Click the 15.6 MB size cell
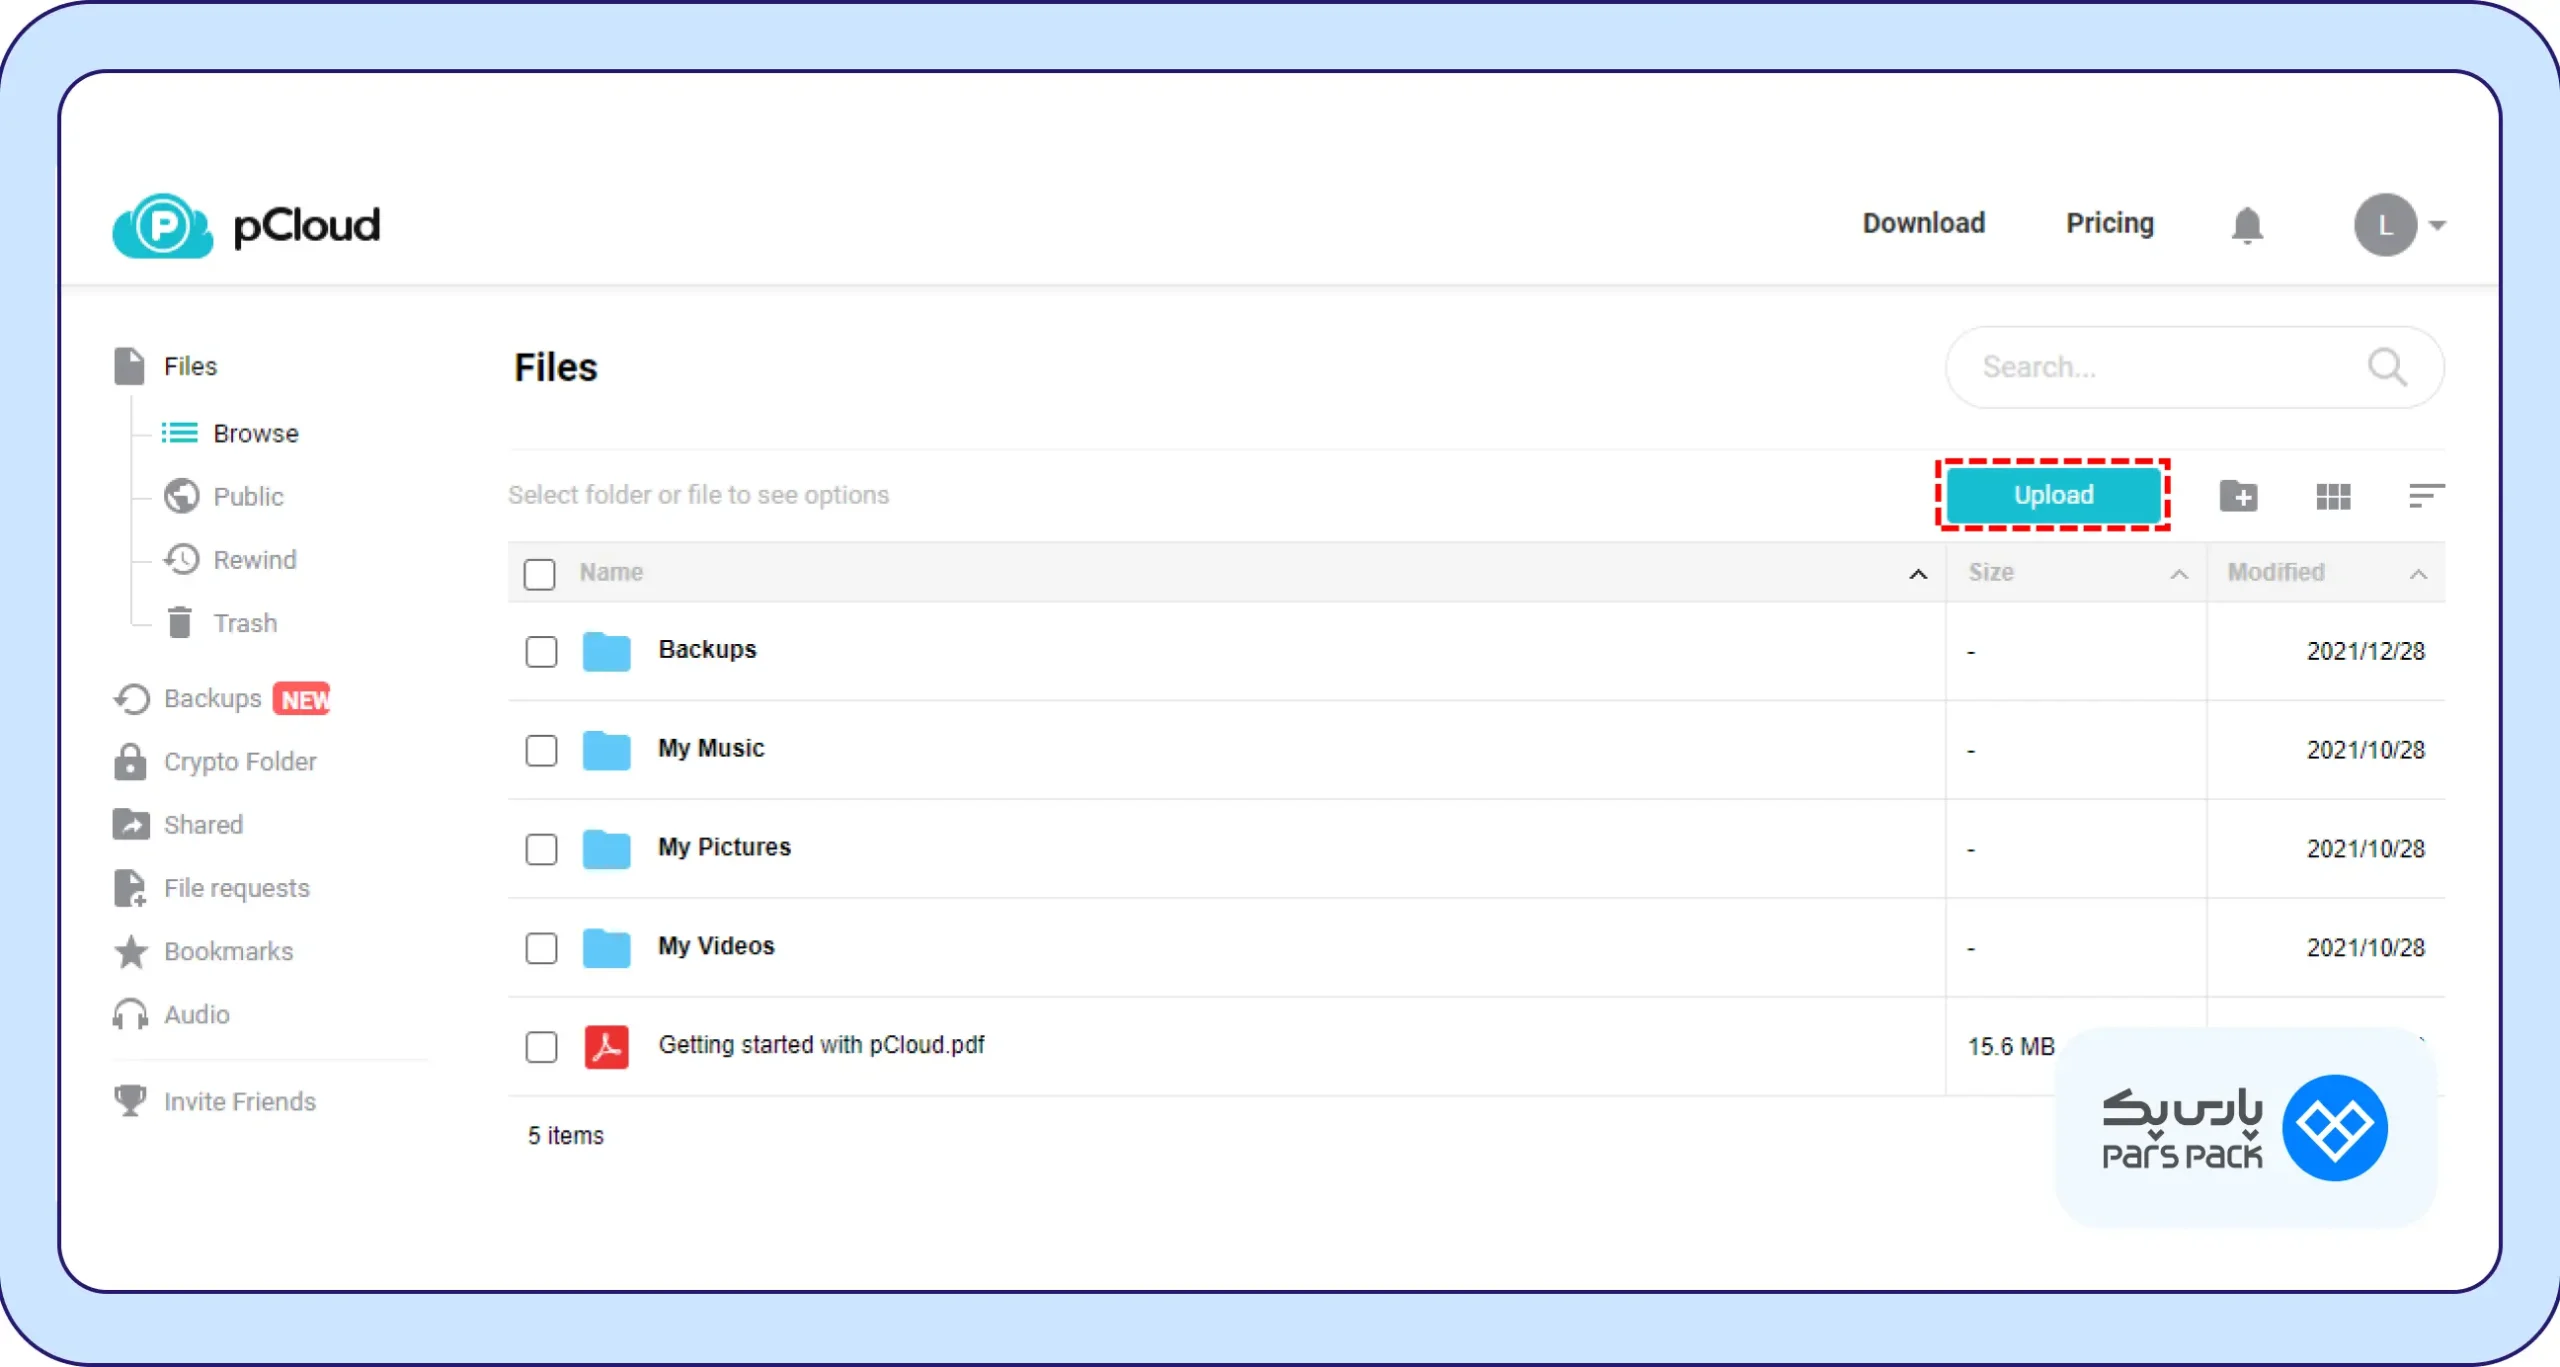The height and width of the screenshot is (1367, 2560). point(2011,1047)
